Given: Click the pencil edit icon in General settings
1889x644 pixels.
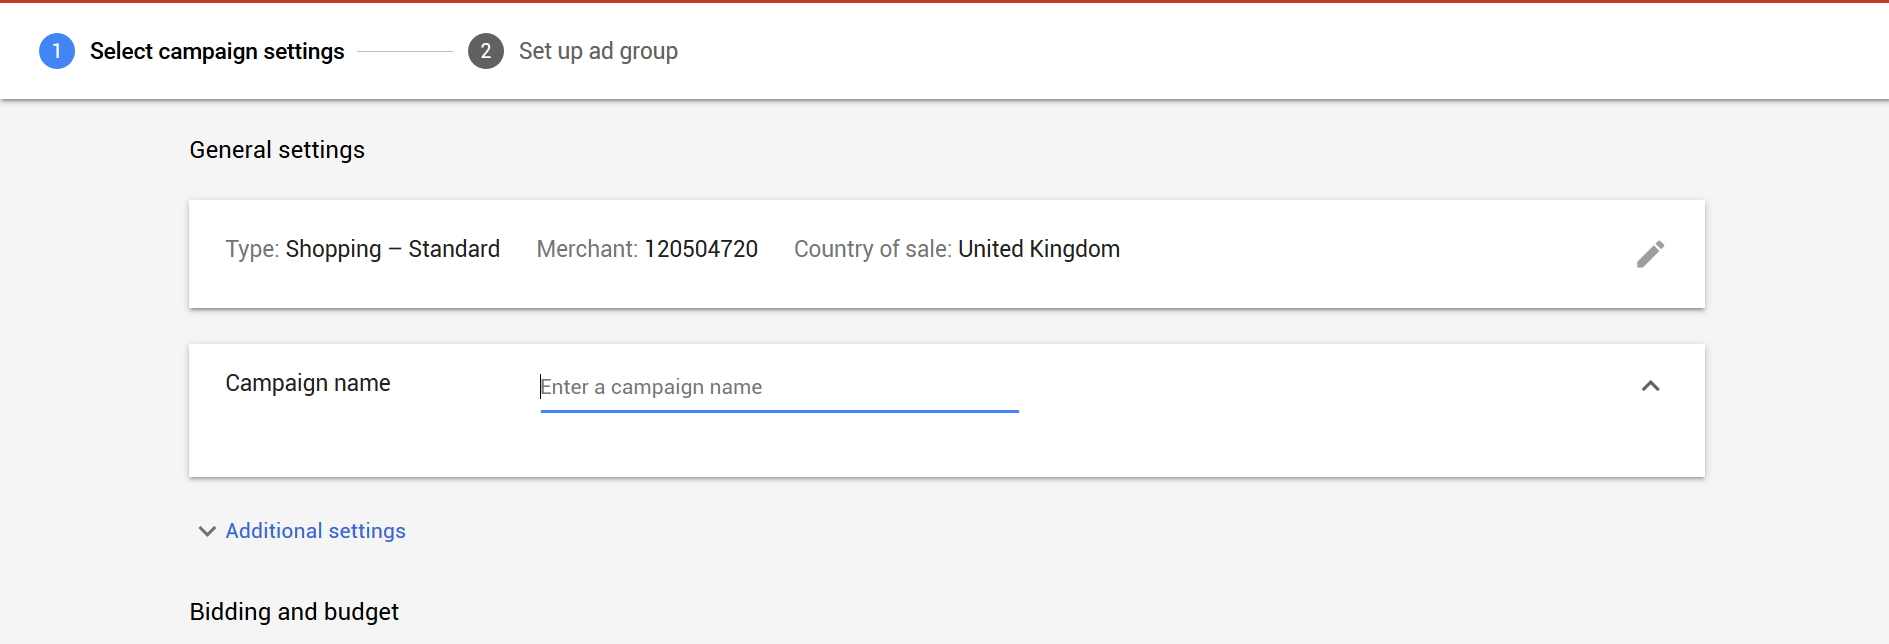Looking at the screenshot, I should (x=1650, y=254).
